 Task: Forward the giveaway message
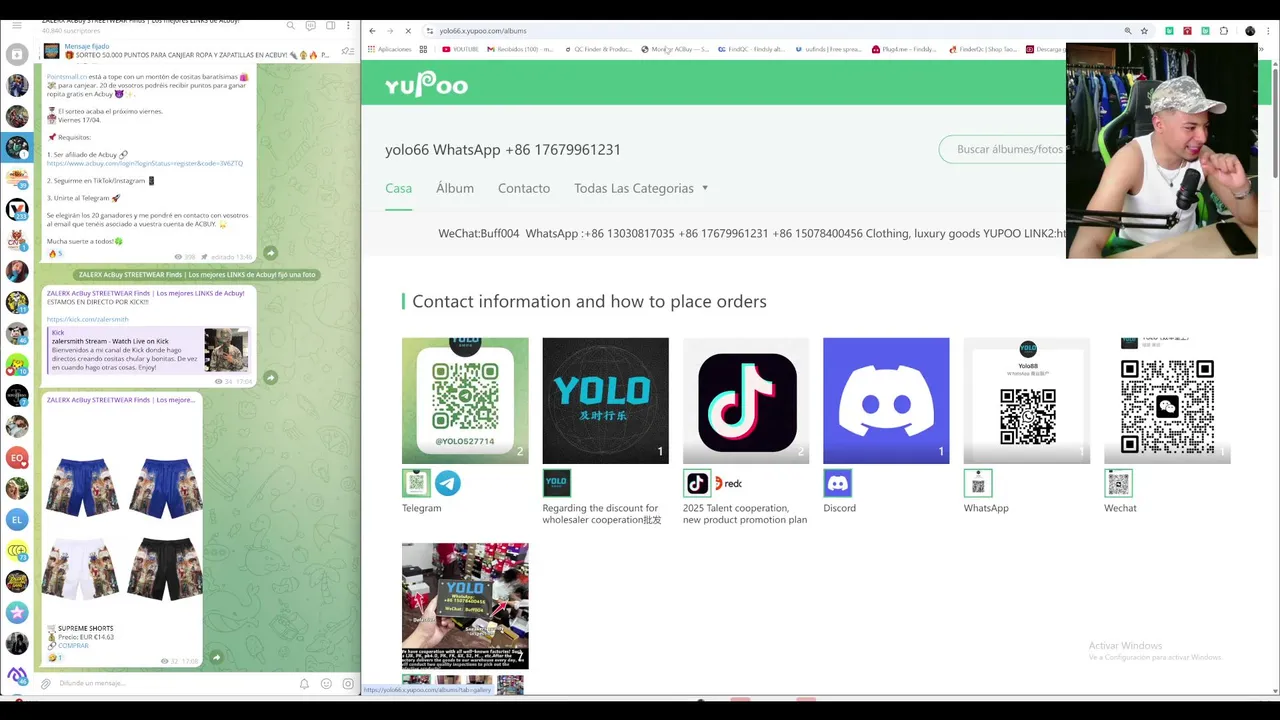pyautogui.click(x=270, y=253)
